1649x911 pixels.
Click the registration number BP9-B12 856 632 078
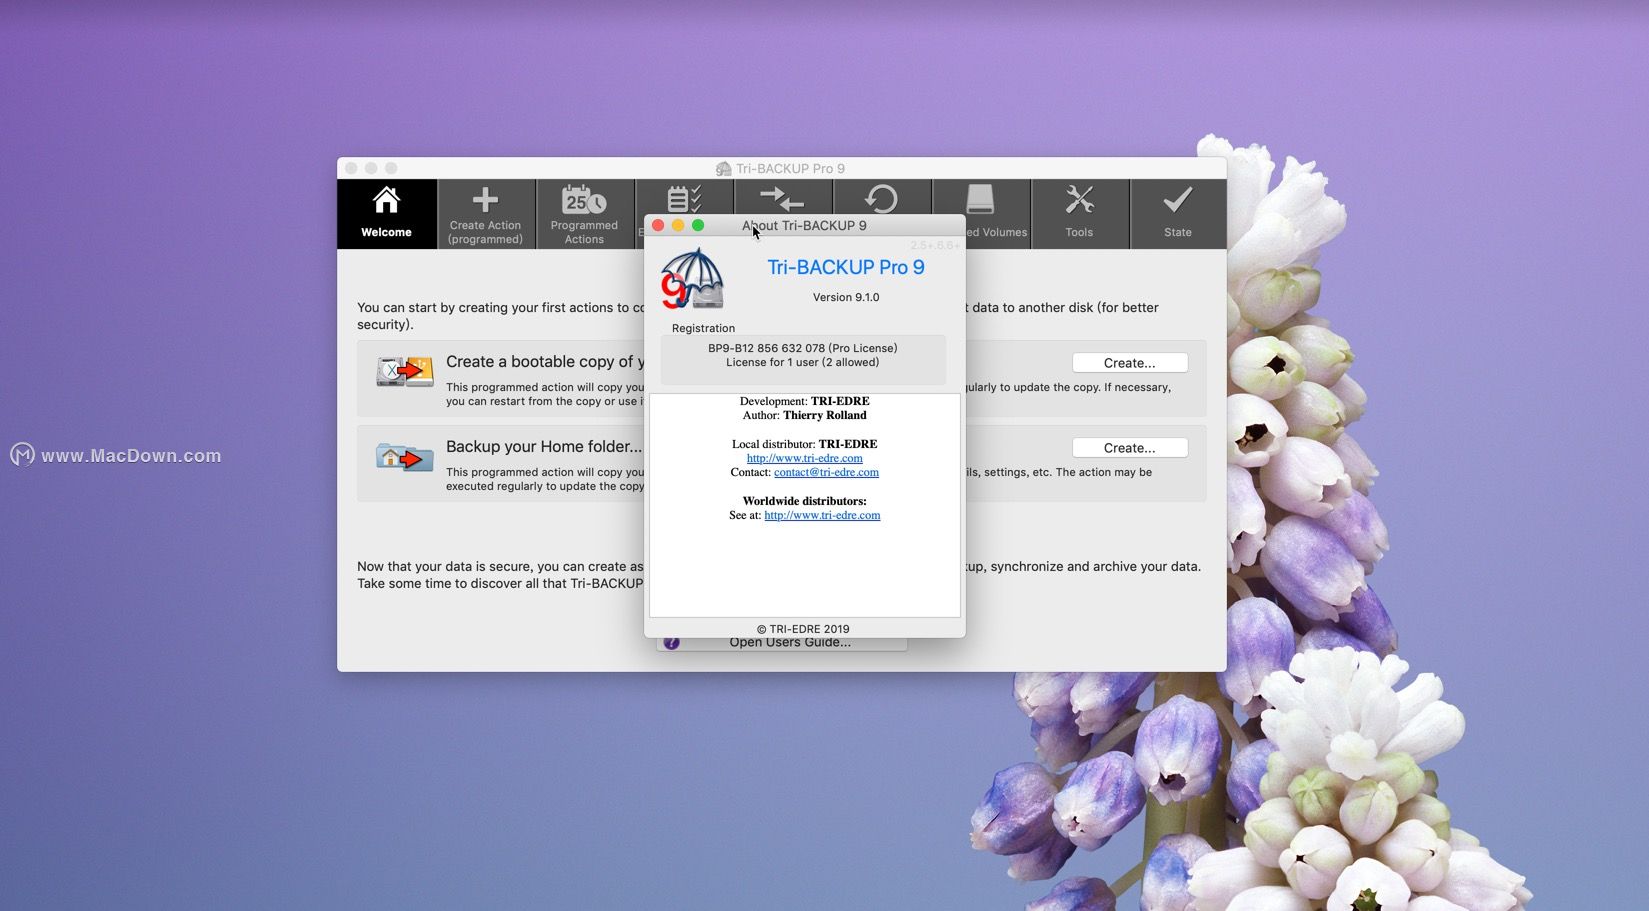point(766,348)
